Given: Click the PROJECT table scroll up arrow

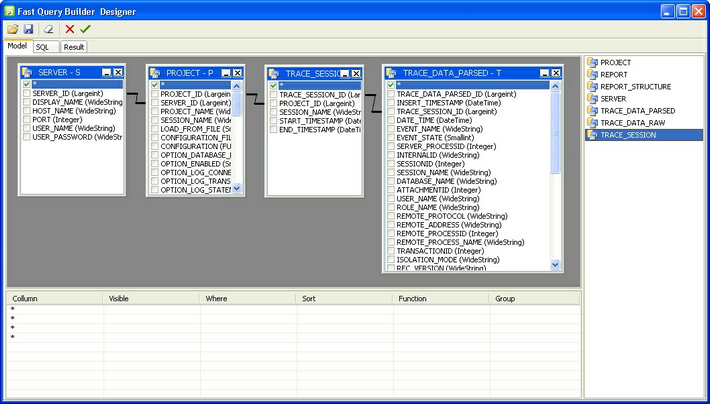Looking at the screenshot, I should point(237,86).
